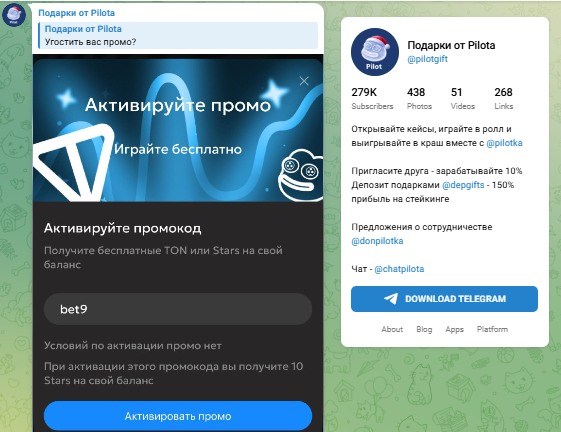This screenshot has height=432, width=561.
Task: Click the Download Telegram button
Action: pyautogui.click(x=444, y=299)
